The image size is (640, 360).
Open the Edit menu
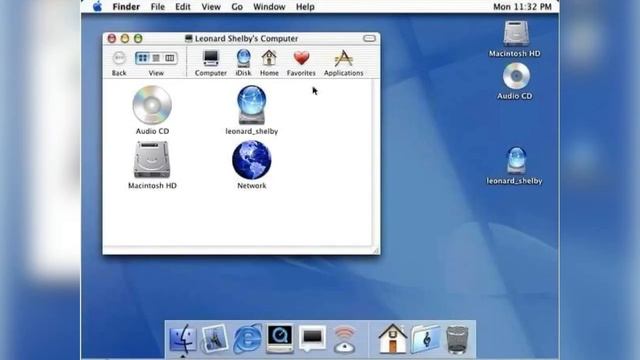pos(183,7)
